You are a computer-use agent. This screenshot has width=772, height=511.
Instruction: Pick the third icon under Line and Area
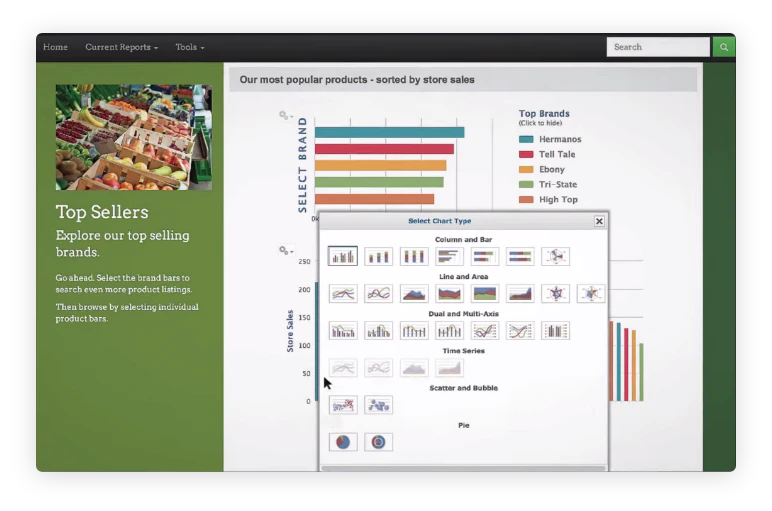point(414,293)
